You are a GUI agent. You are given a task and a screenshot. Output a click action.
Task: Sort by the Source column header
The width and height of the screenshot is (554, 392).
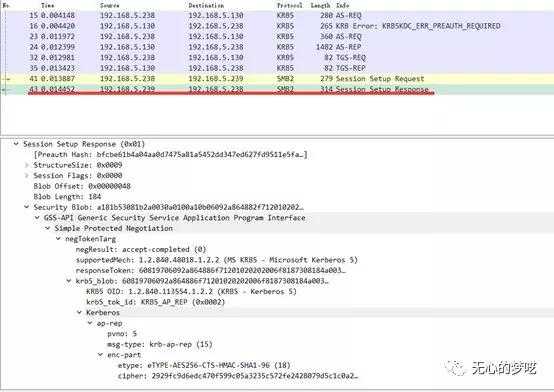110,5
